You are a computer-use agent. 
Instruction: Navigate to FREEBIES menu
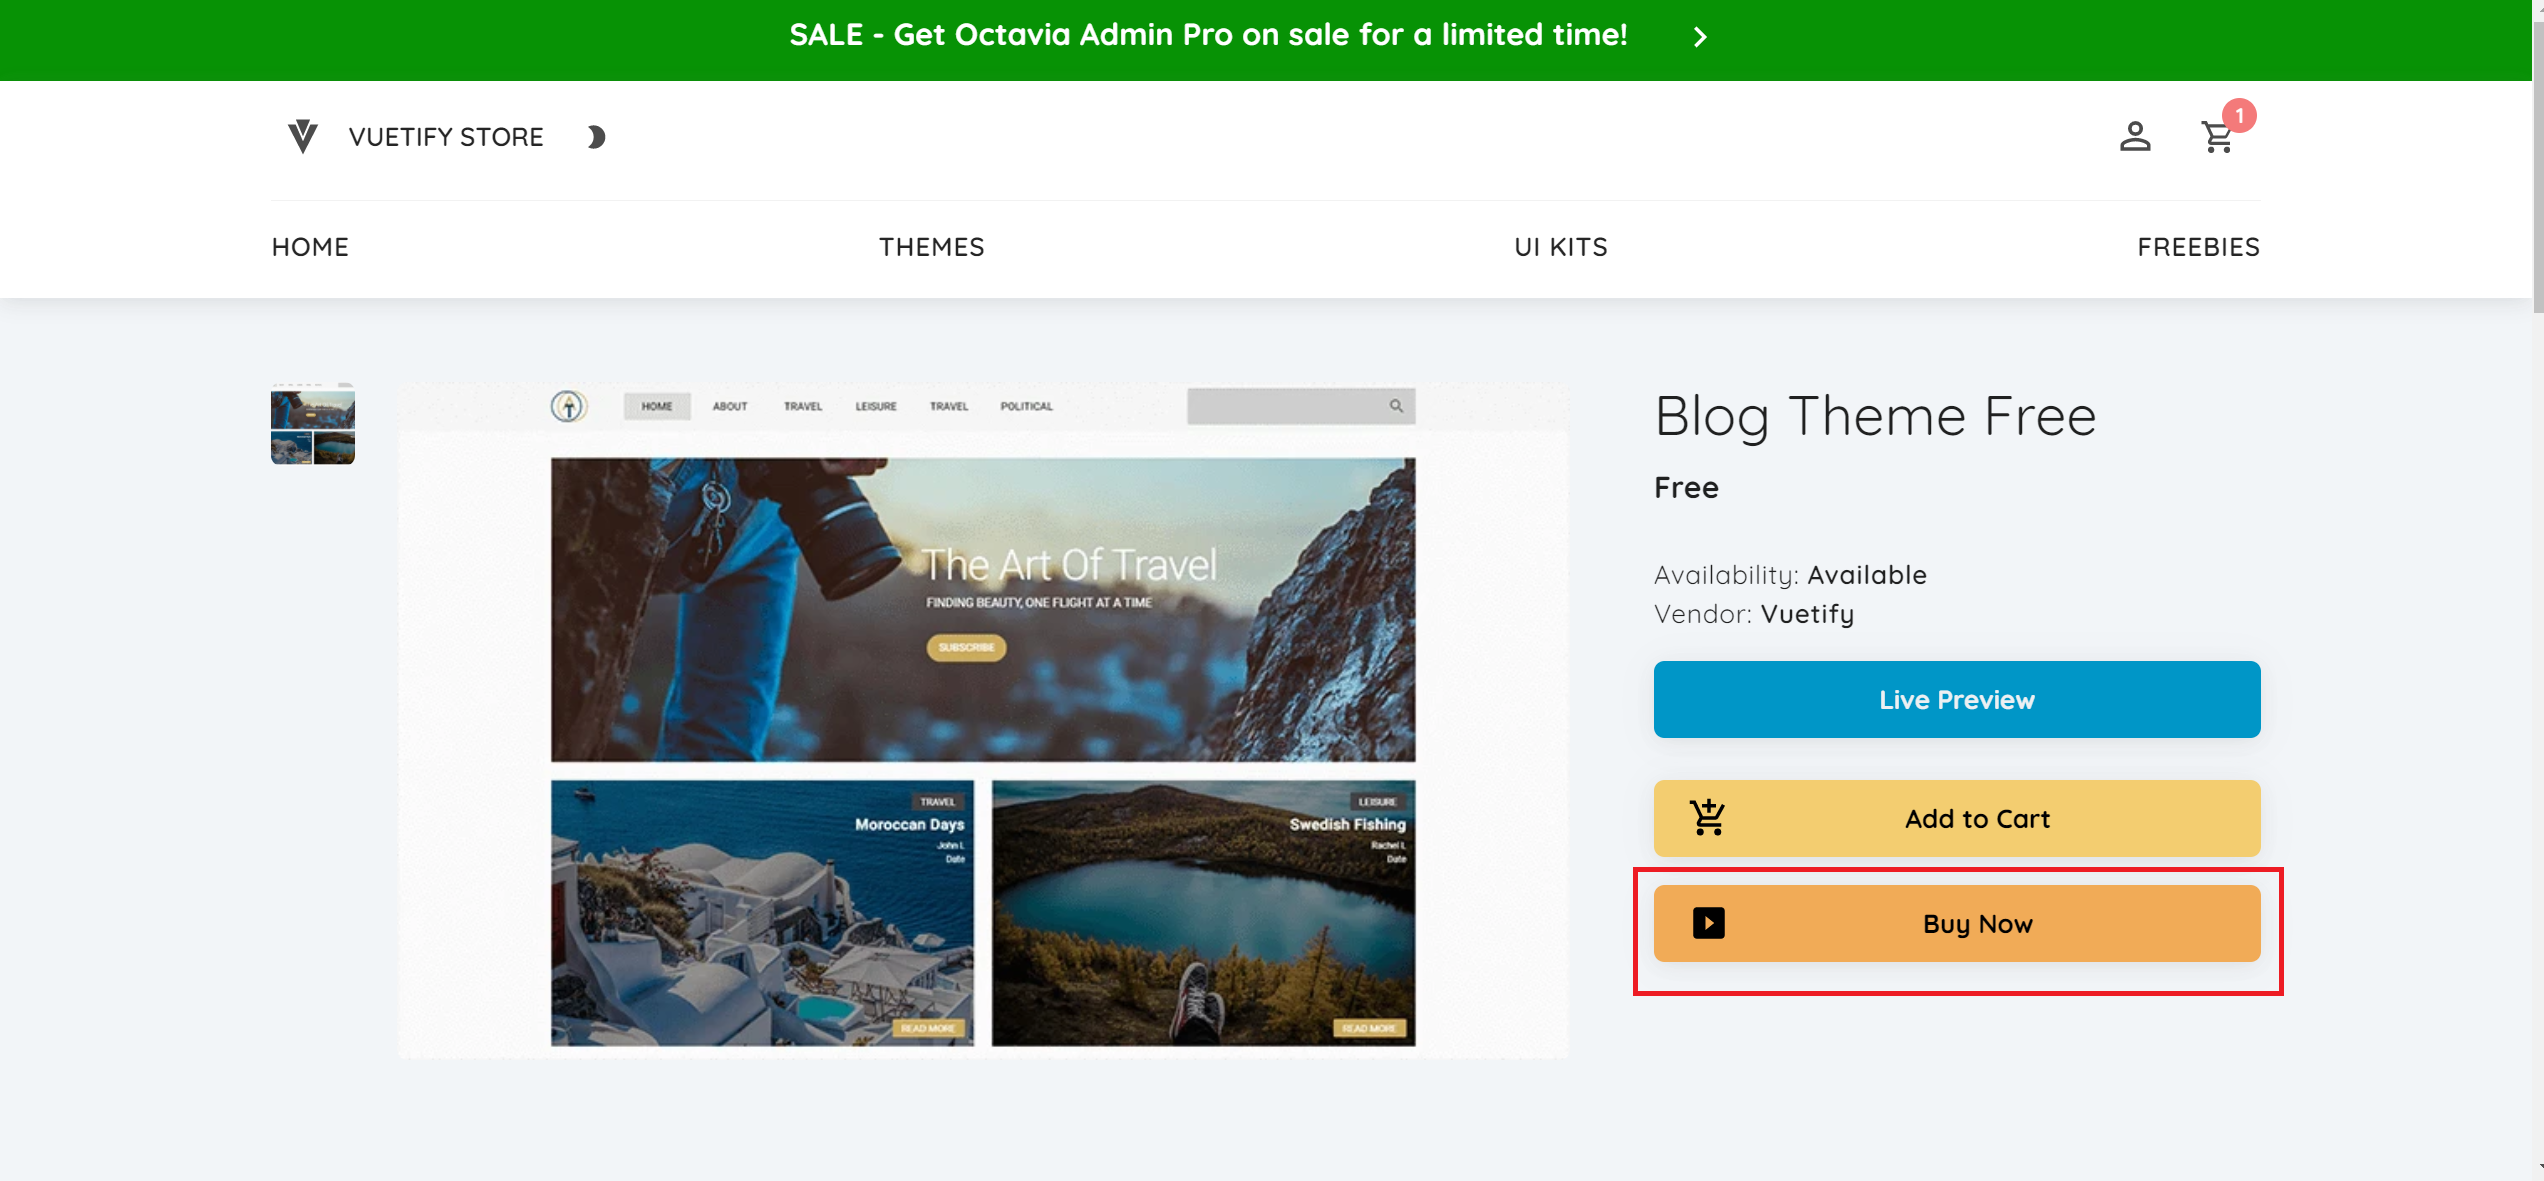click(x=2198, y=247)
